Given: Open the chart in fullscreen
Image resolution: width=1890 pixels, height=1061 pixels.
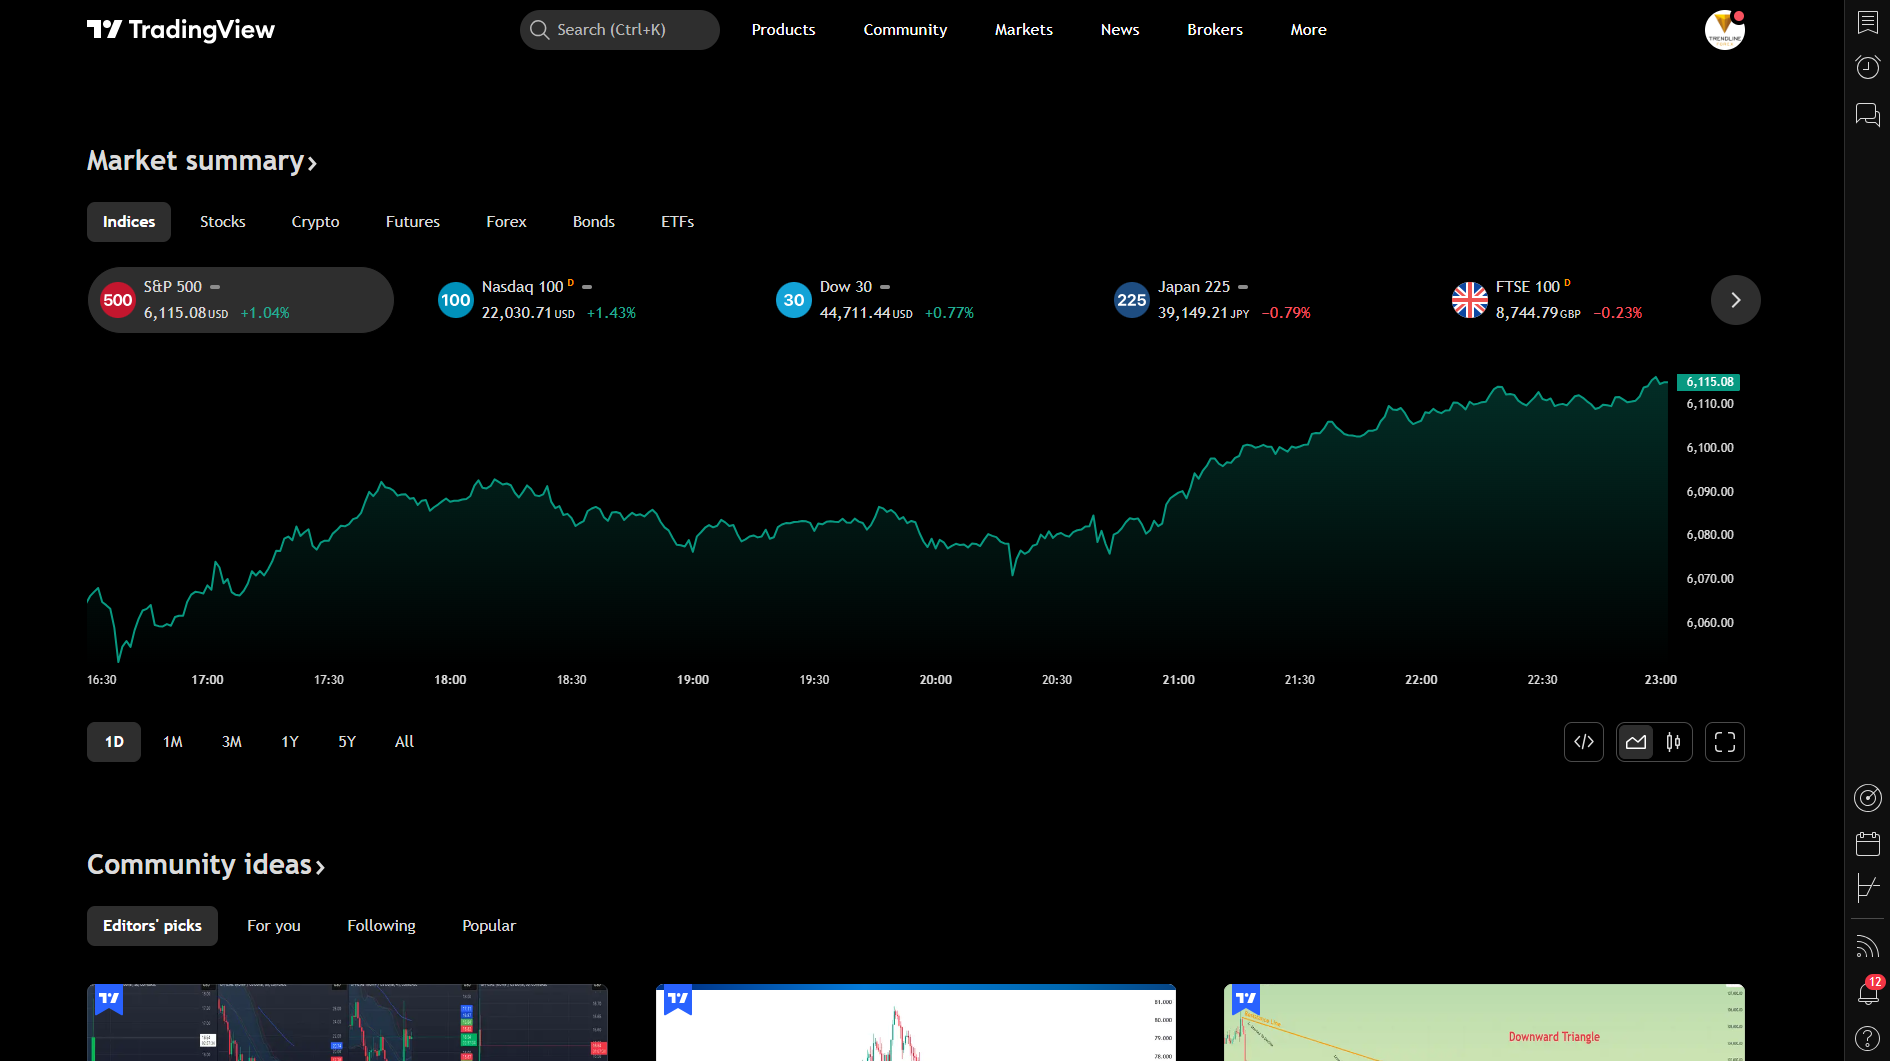Looking at the screenshot, I should coord(1725,742).
